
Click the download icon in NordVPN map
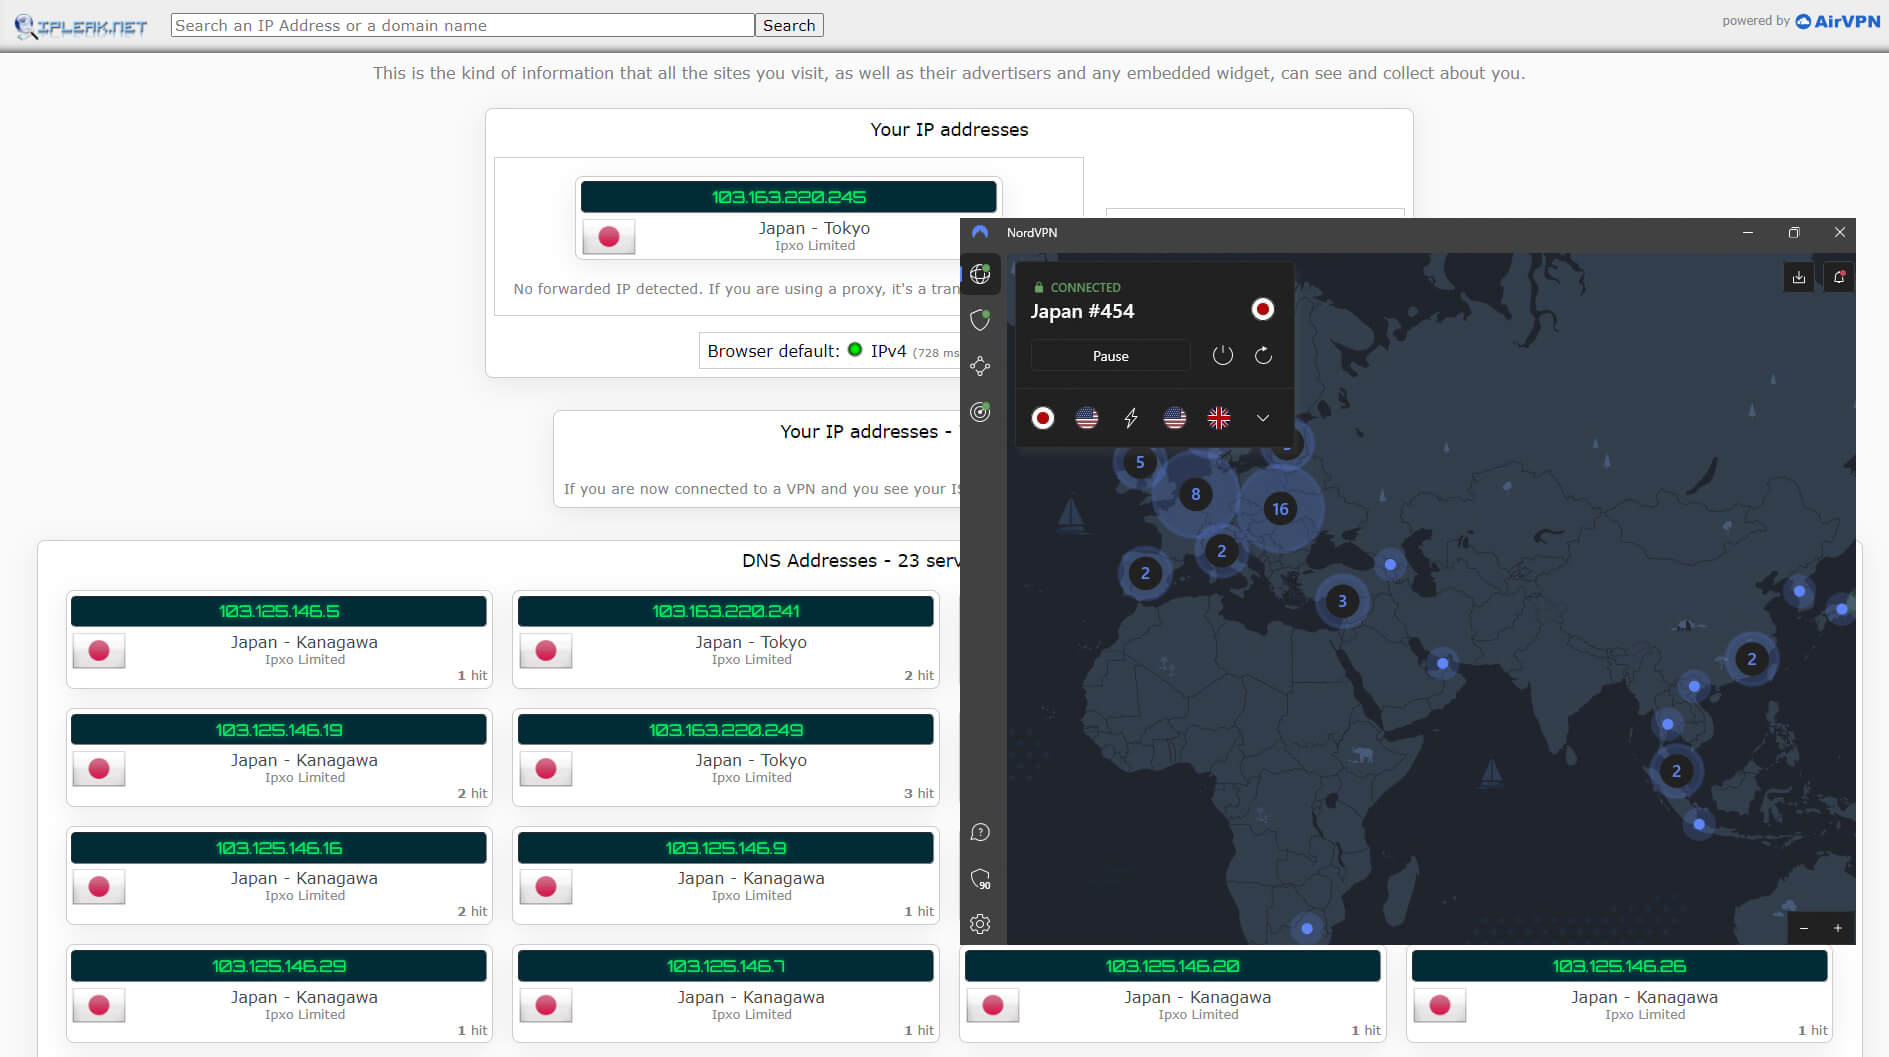coord(1799,277)
